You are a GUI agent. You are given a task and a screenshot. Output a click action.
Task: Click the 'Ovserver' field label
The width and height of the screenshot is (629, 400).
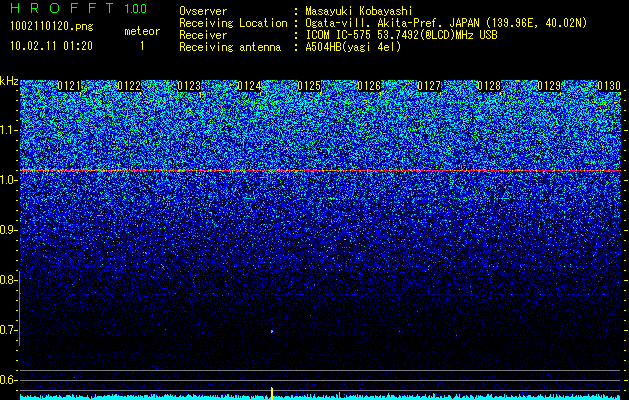(203, 11)
